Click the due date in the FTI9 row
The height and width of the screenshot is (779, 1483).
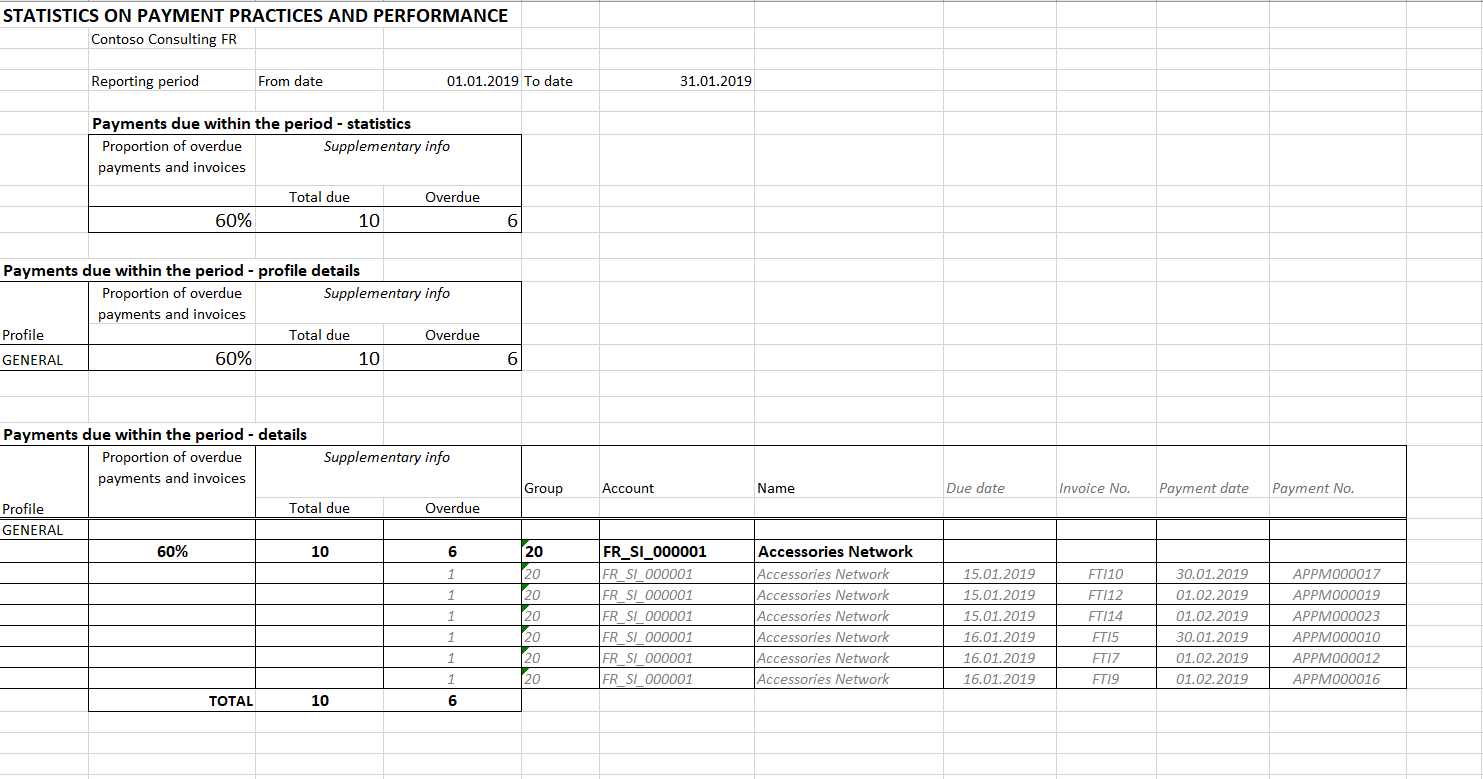click(999, 679)
